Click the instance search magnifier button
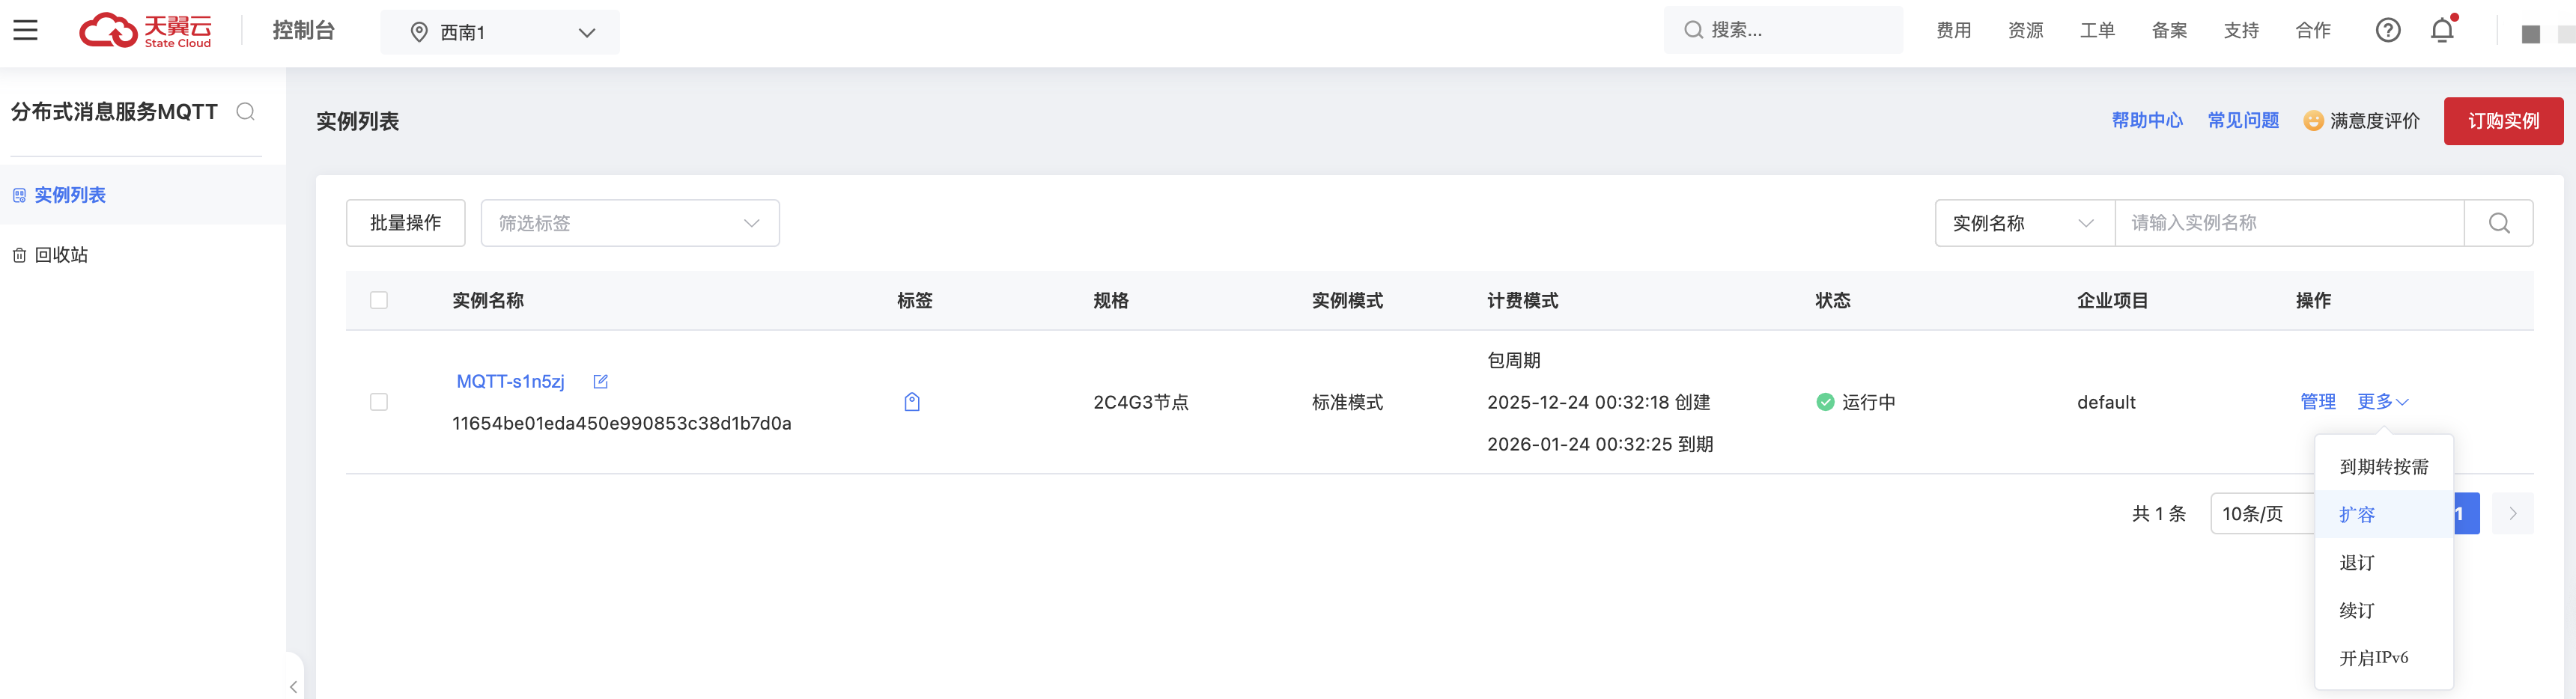The height and width of the screenshot is (699, 2576). [x=2498, y=223]
